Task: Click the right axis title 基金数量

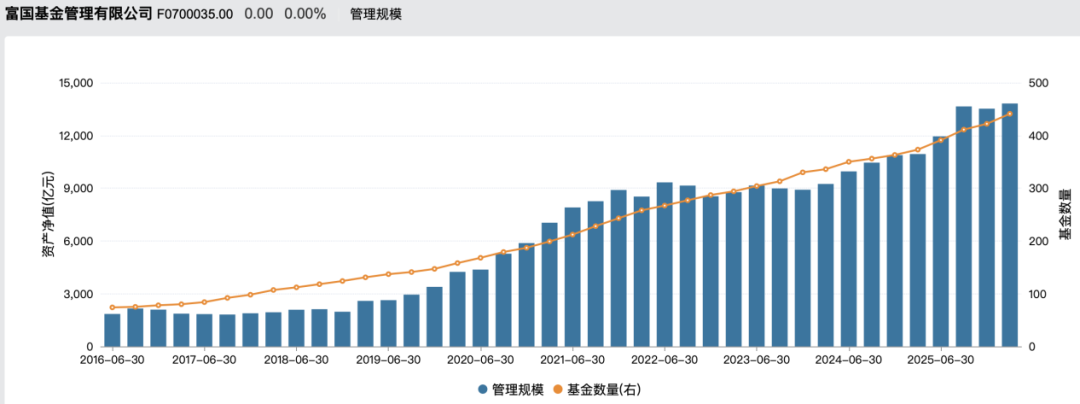Action: coord(1064,214)
